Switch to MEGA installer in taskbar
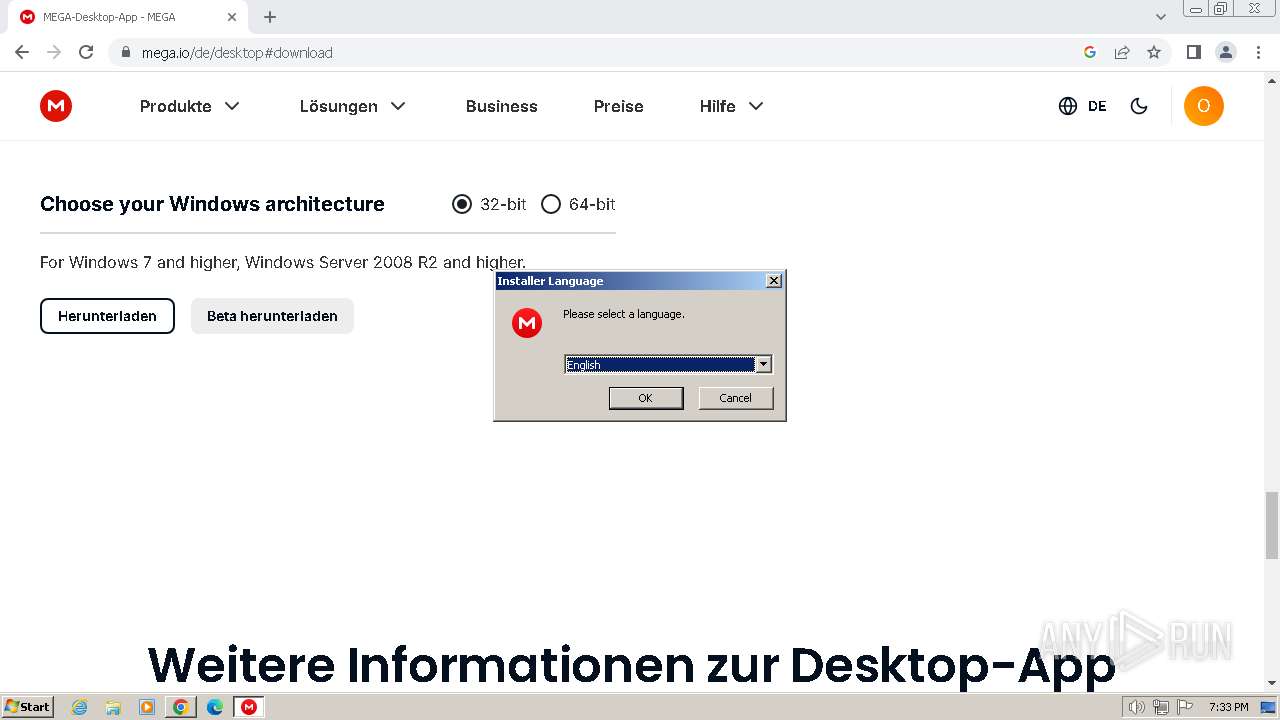The image size is (1280, 720). 249,707
